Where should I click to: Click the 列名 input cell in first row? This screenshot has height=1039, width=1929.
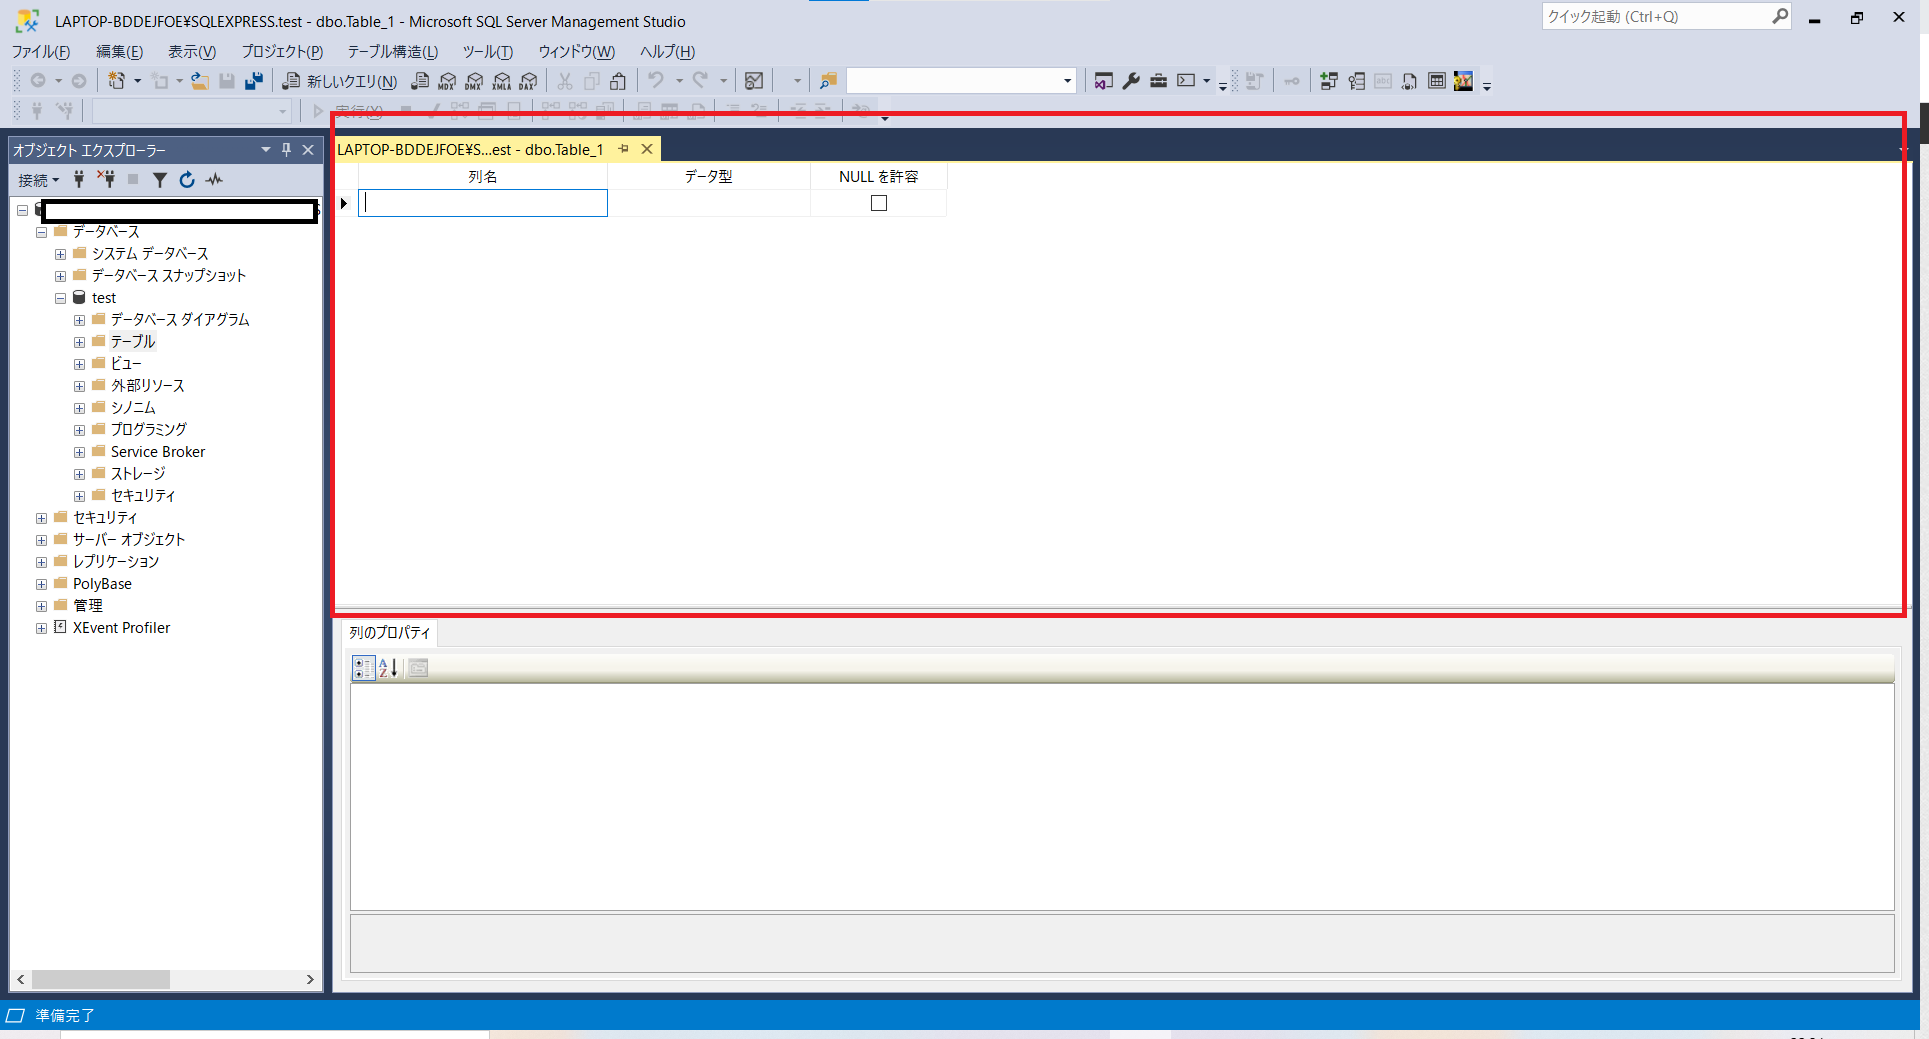coord(483,203)
